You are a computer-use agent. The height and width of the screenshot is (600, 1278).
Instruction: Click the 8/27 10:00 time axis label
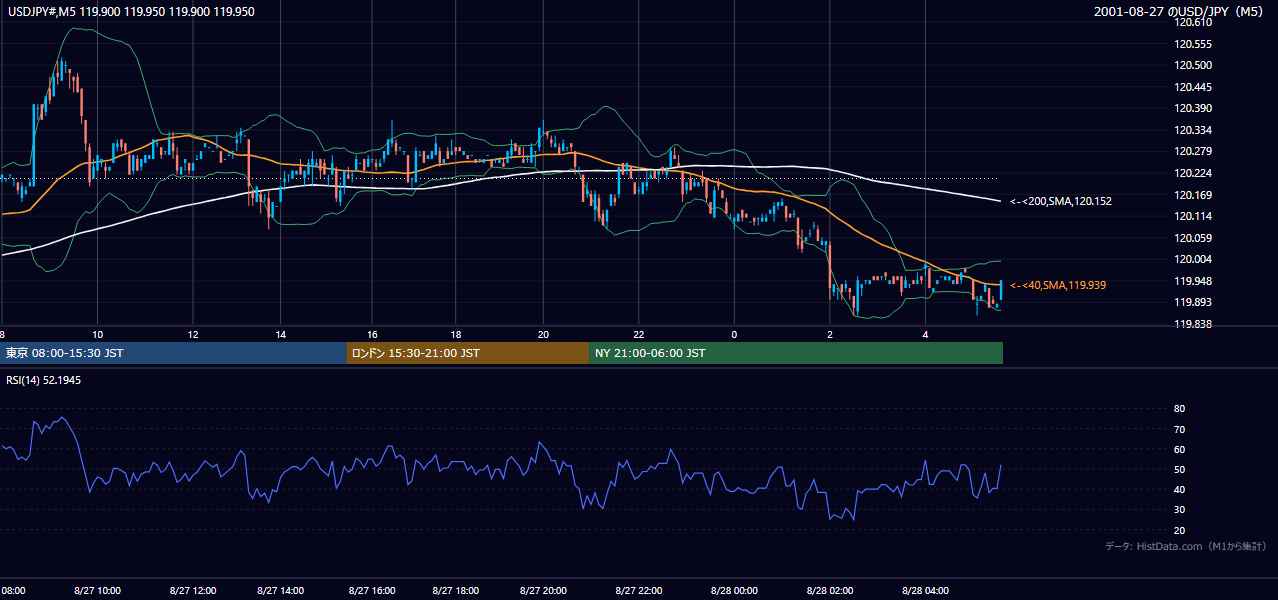coord(97,591)
